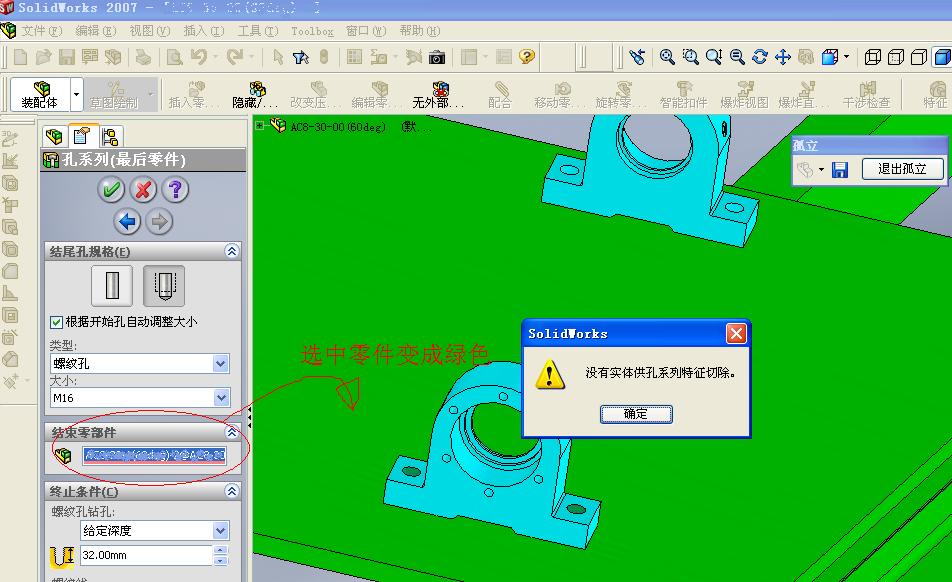Open the ConfigurationManager tab
This screenshot has width=952, height=582.
pos(110,137)
